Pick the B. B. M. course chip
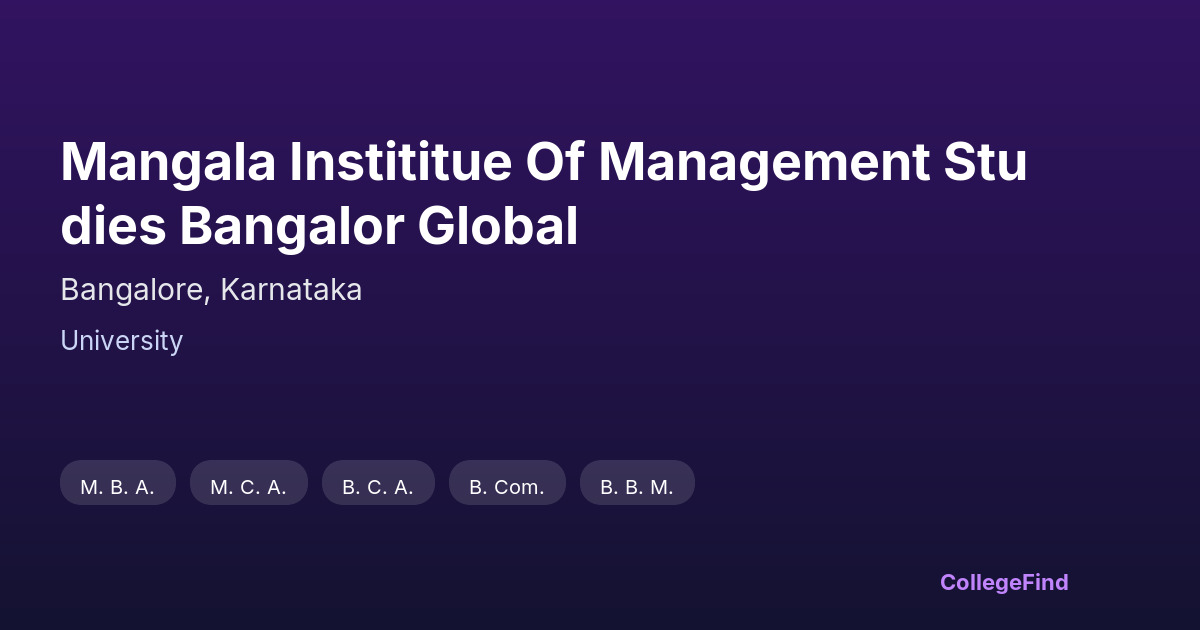This screenshot has height=630, width=1200. click(x=637, y=486)
